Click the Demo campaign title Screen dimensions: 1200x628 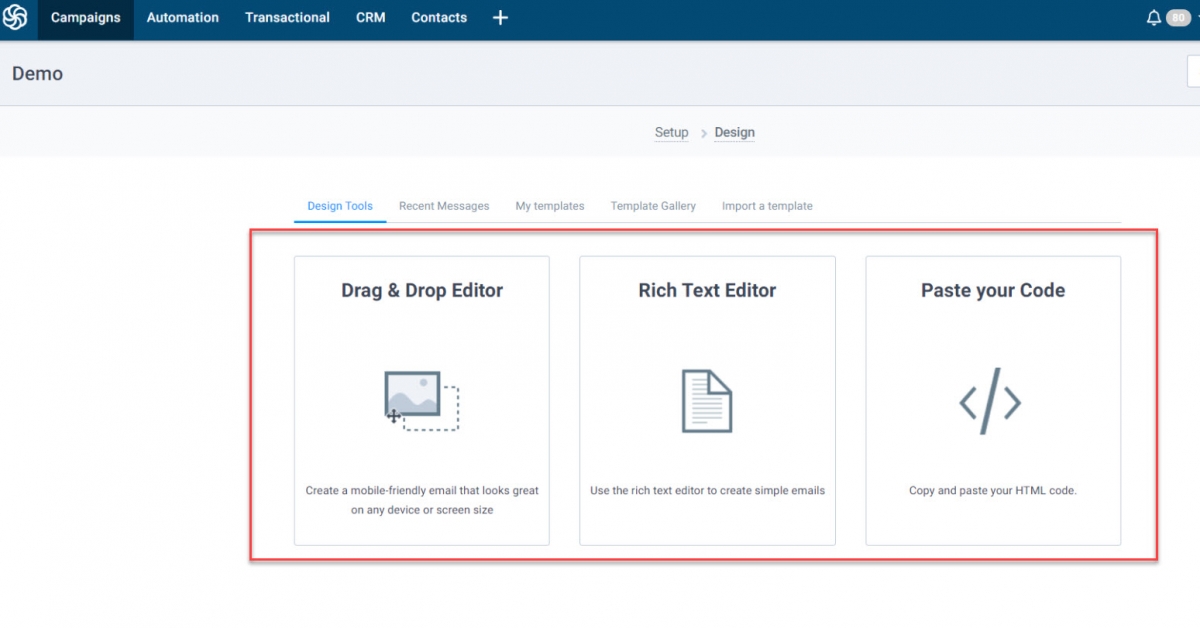37,73
